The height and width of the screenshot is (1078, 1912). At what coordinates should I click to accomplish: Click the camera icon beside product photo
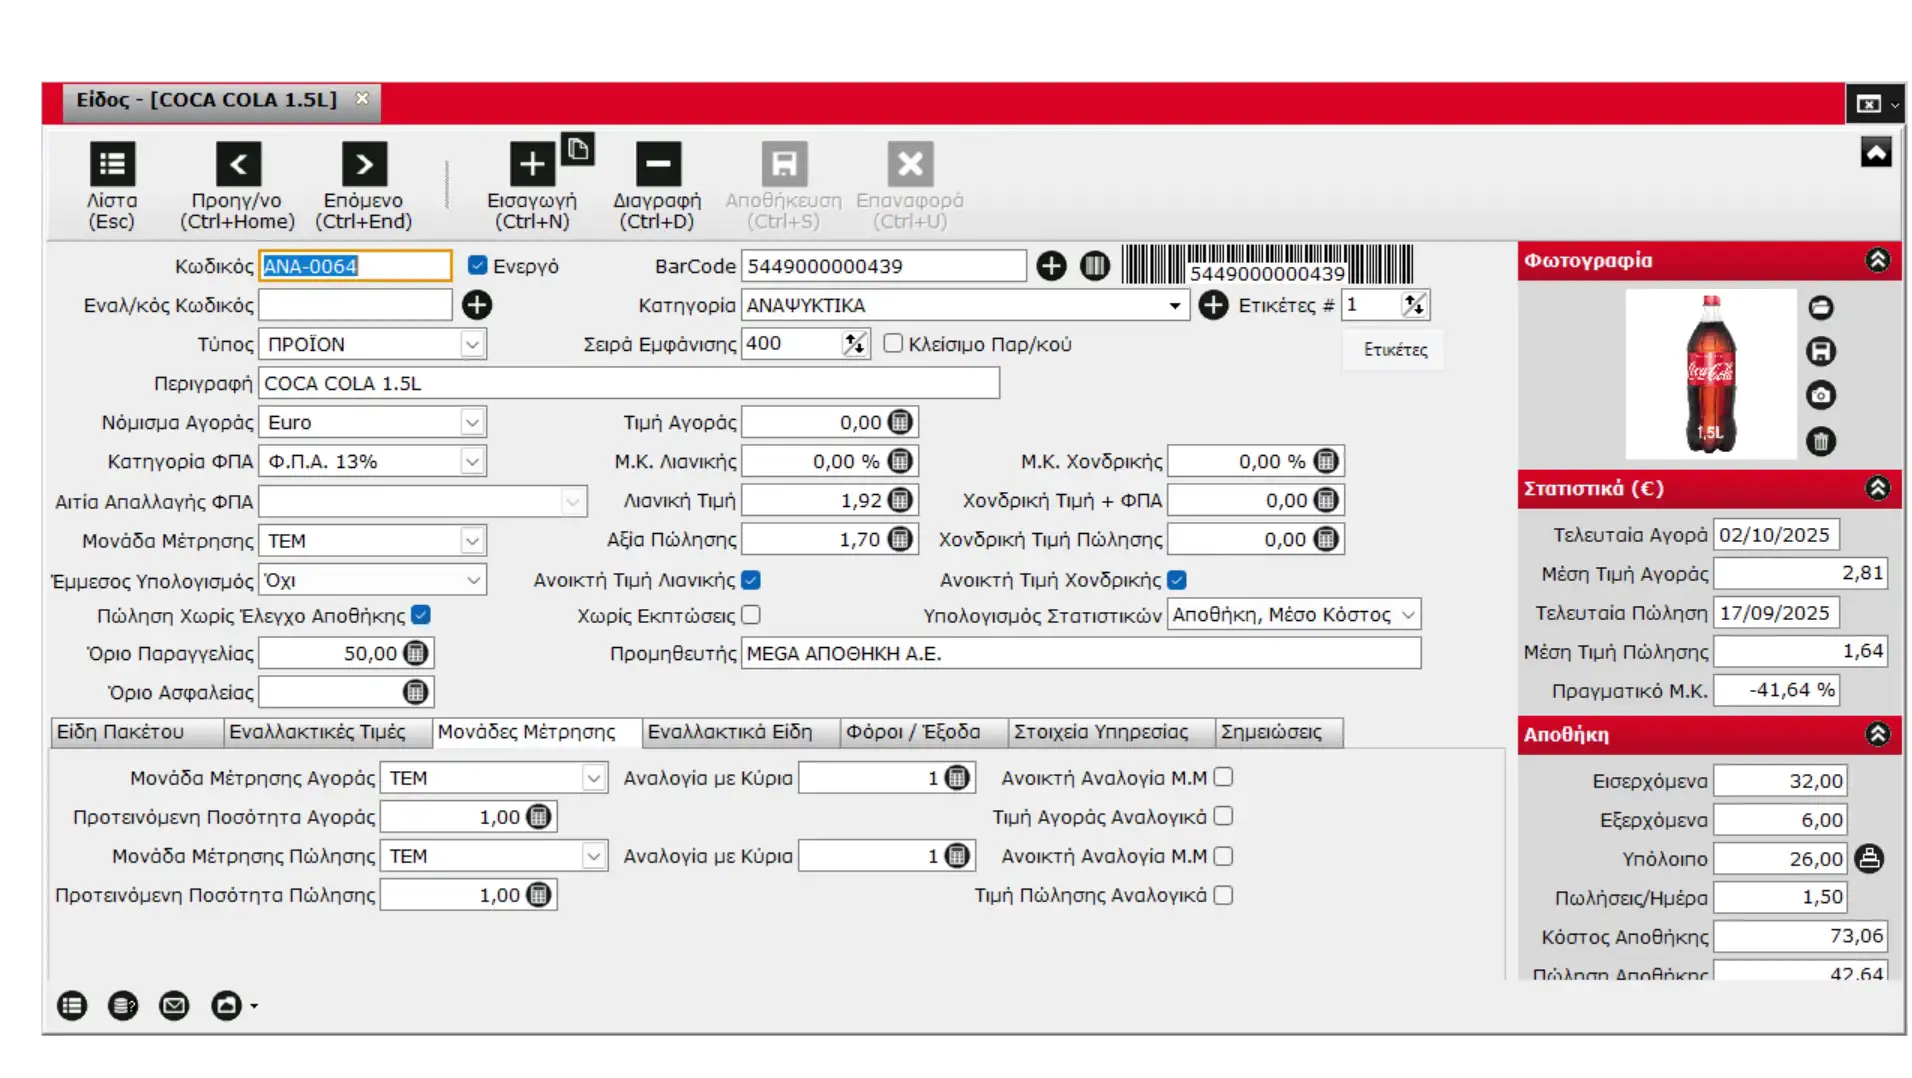[x=1821, y=396]
